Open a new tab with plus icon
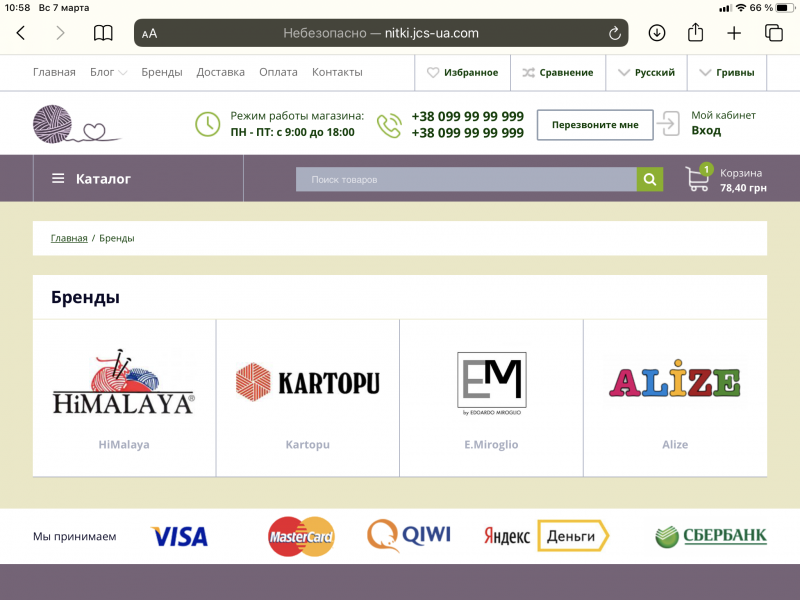The image size is (800, 600). point(734,33)
